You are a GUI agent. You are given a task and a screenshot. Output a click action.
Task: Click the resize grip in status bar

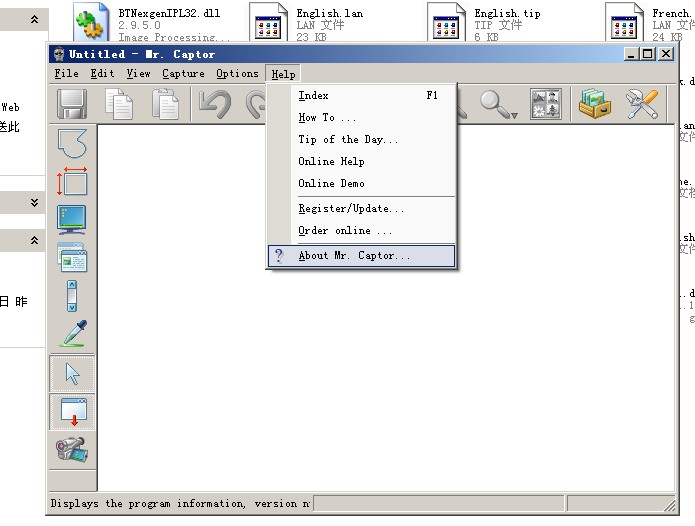pos(669,505)
